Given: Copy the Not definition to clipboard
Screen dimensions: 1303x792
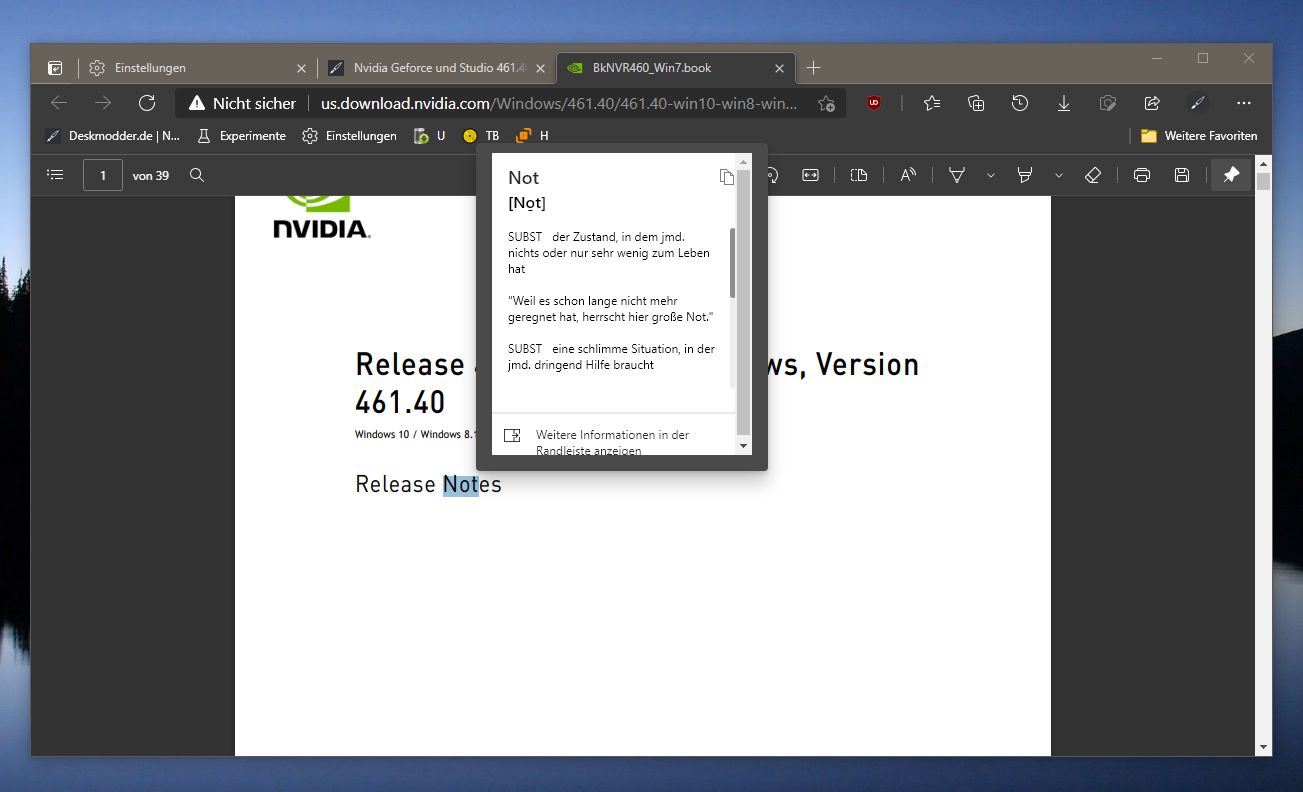Looking at the screenshot, I should 727,177.
